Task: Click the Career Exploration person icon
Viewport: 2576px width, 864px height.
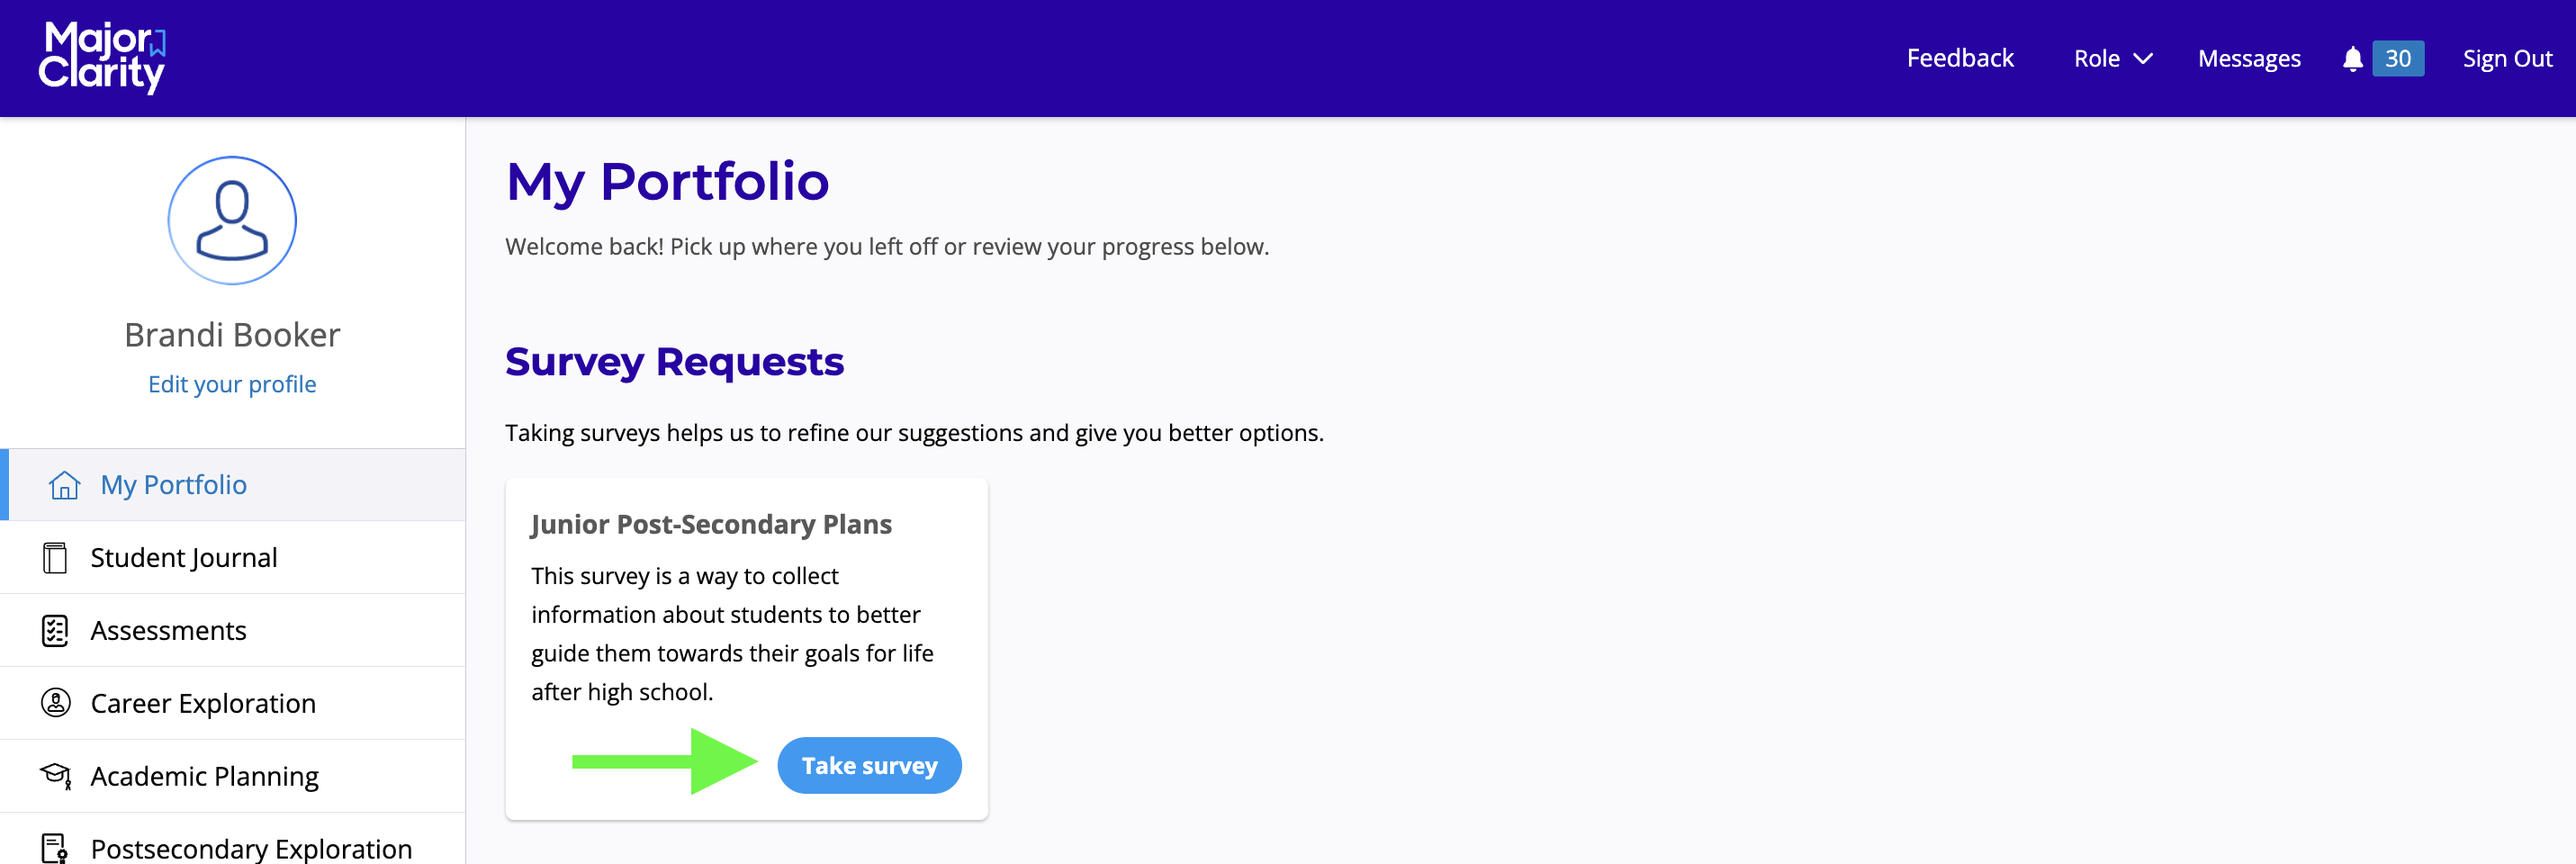Action: (55, 703)
